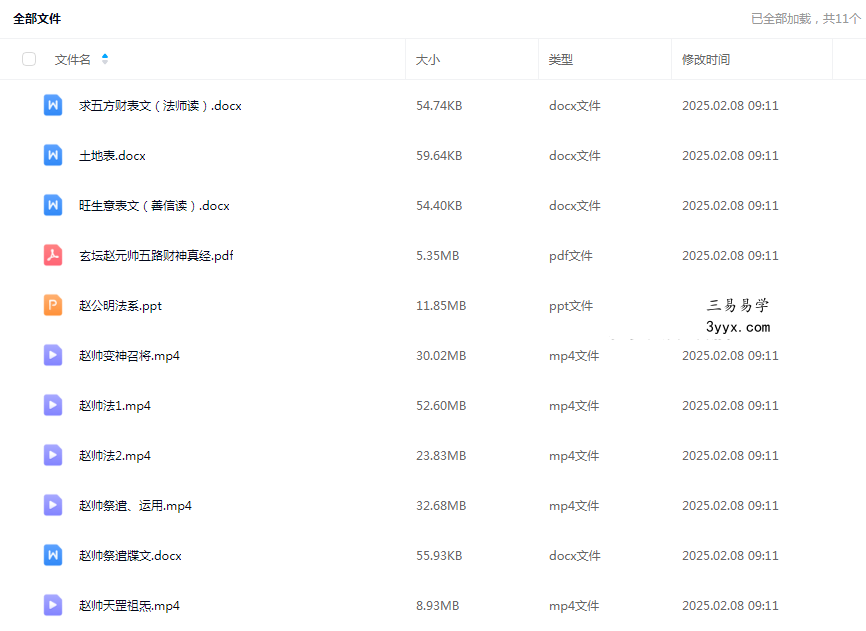
Task: Click Word icon beside 赵帅祭遣牒文.docx
Action: (53, 555)
